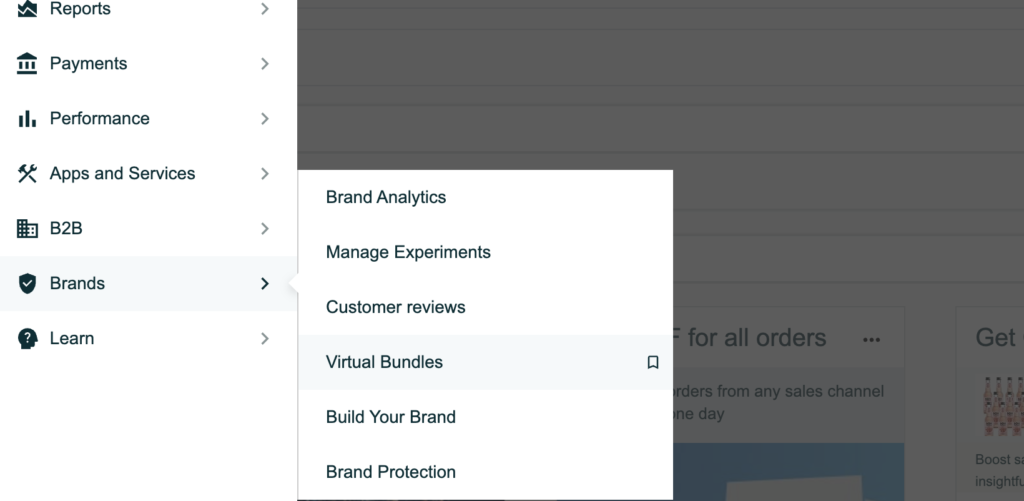The width and height of the screenshot is (1024, 501).
Task: Click the Reports chart icon
Action: point(27,8)
